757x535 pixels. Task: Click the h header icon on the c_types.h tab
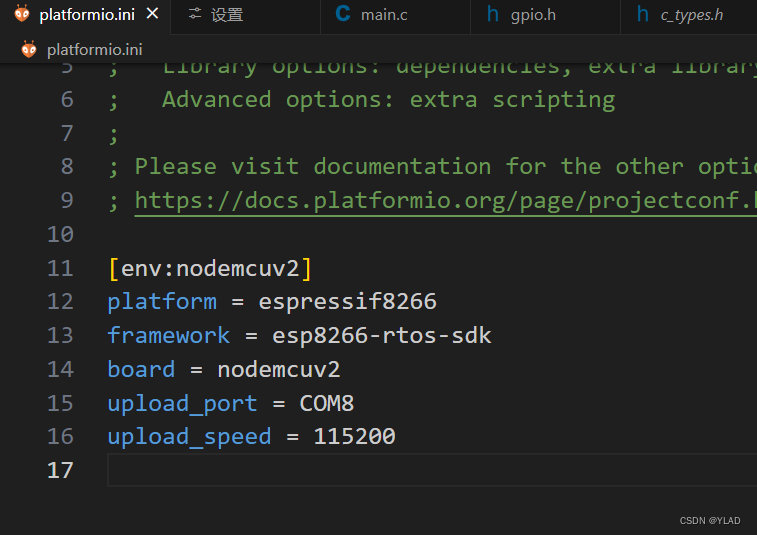[643, 14]
